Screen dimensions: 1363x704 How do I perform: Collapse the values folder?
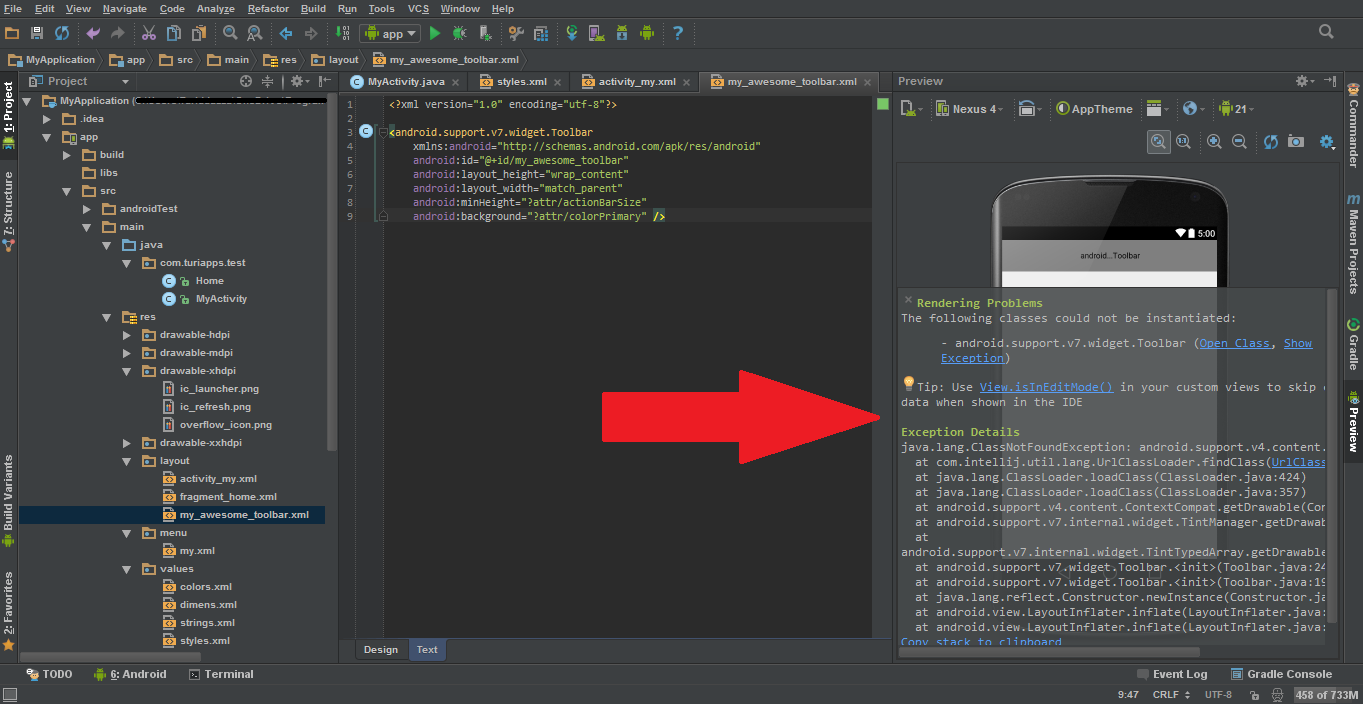[x=126, y=569]
